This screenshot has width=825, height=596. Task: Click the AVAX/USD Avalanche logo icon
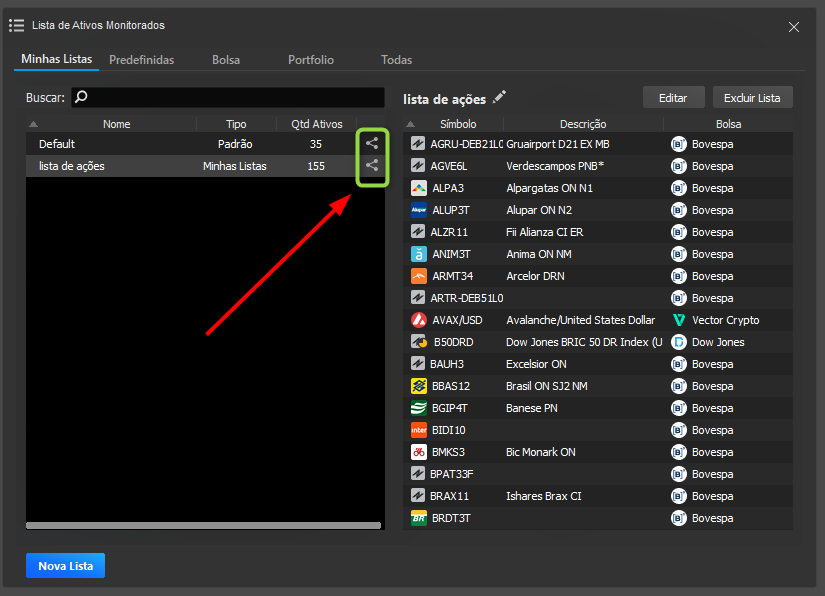pos(418,320)
